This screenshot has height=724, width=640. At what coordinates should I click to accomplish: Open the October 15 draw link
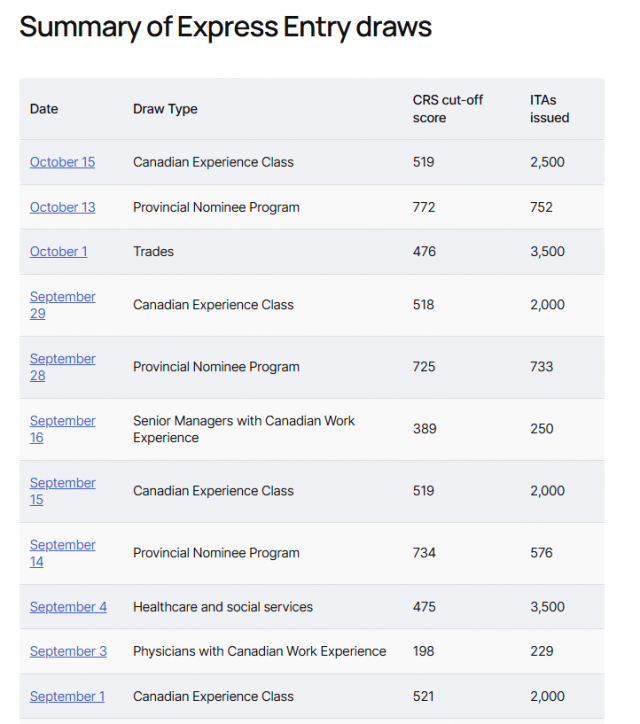(62, 162)
